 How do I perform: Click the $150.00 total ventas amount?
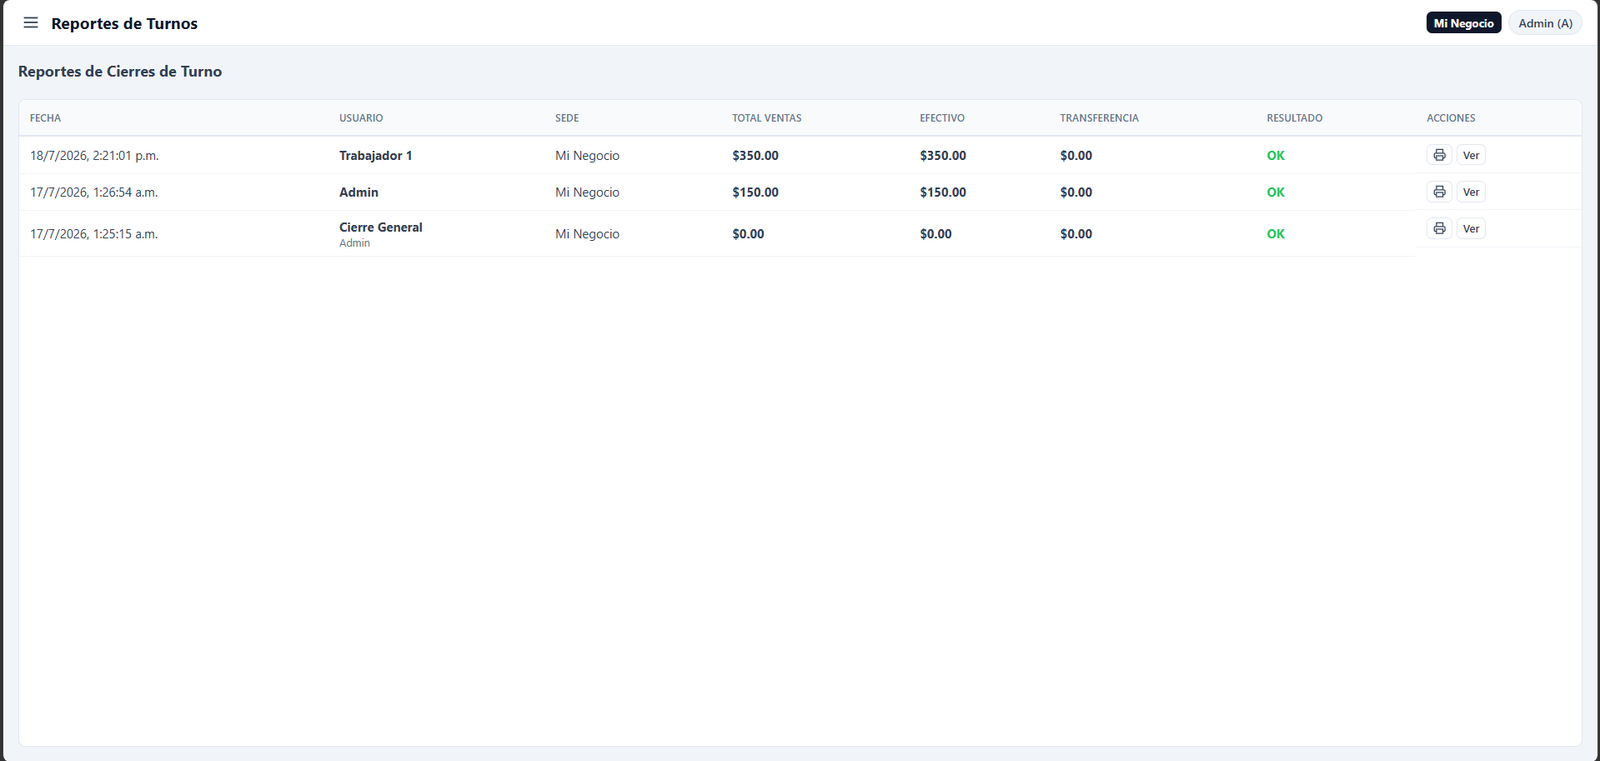755,192
